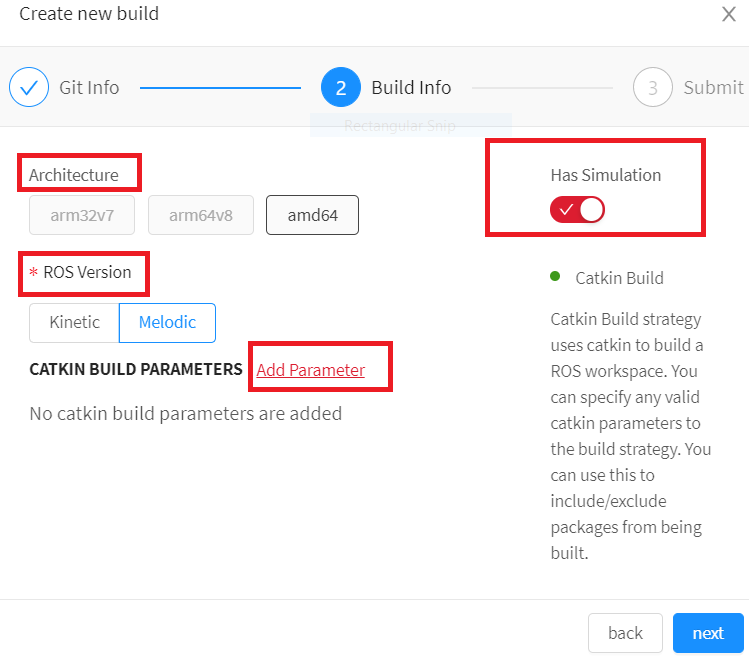Click the back button
Image resolution: width=749 pixels, height=659 pixels.
[625, 633]
